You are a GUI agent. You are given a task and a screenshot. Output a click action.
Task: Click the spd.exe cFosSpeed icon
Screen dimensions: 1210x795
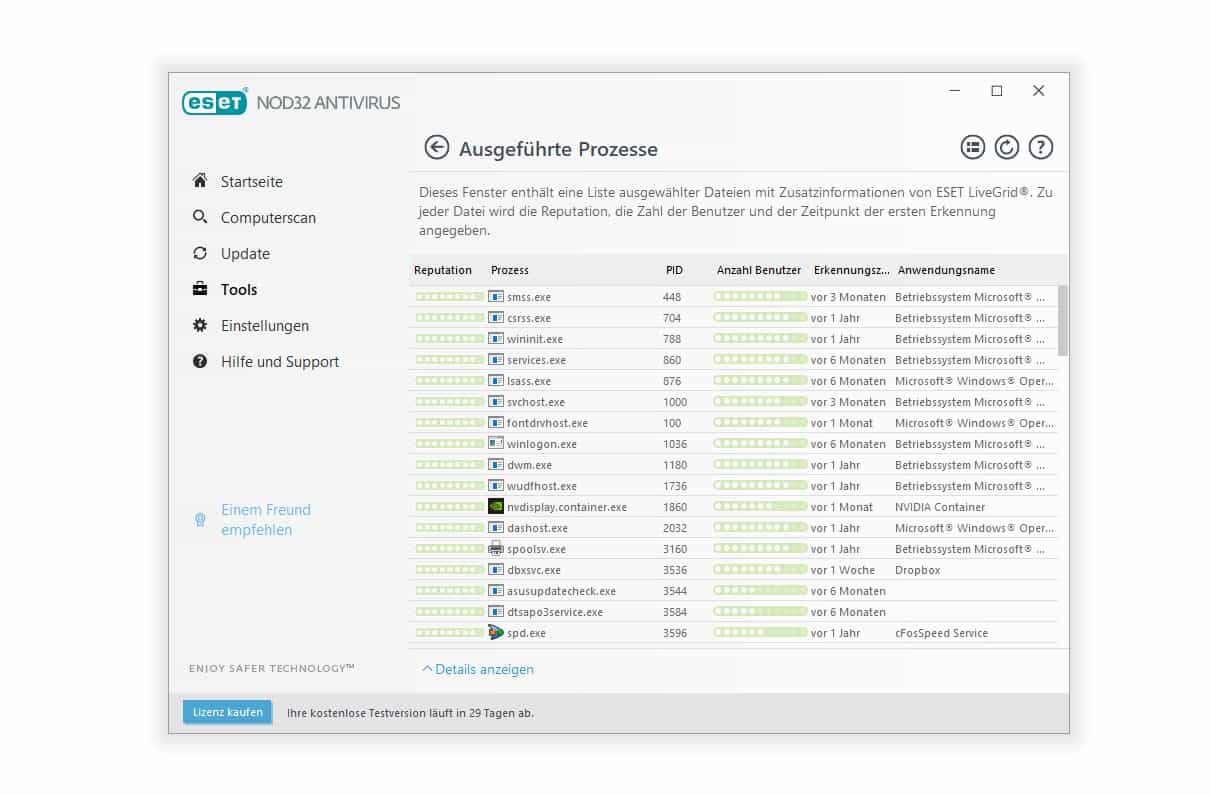(496, 633)
